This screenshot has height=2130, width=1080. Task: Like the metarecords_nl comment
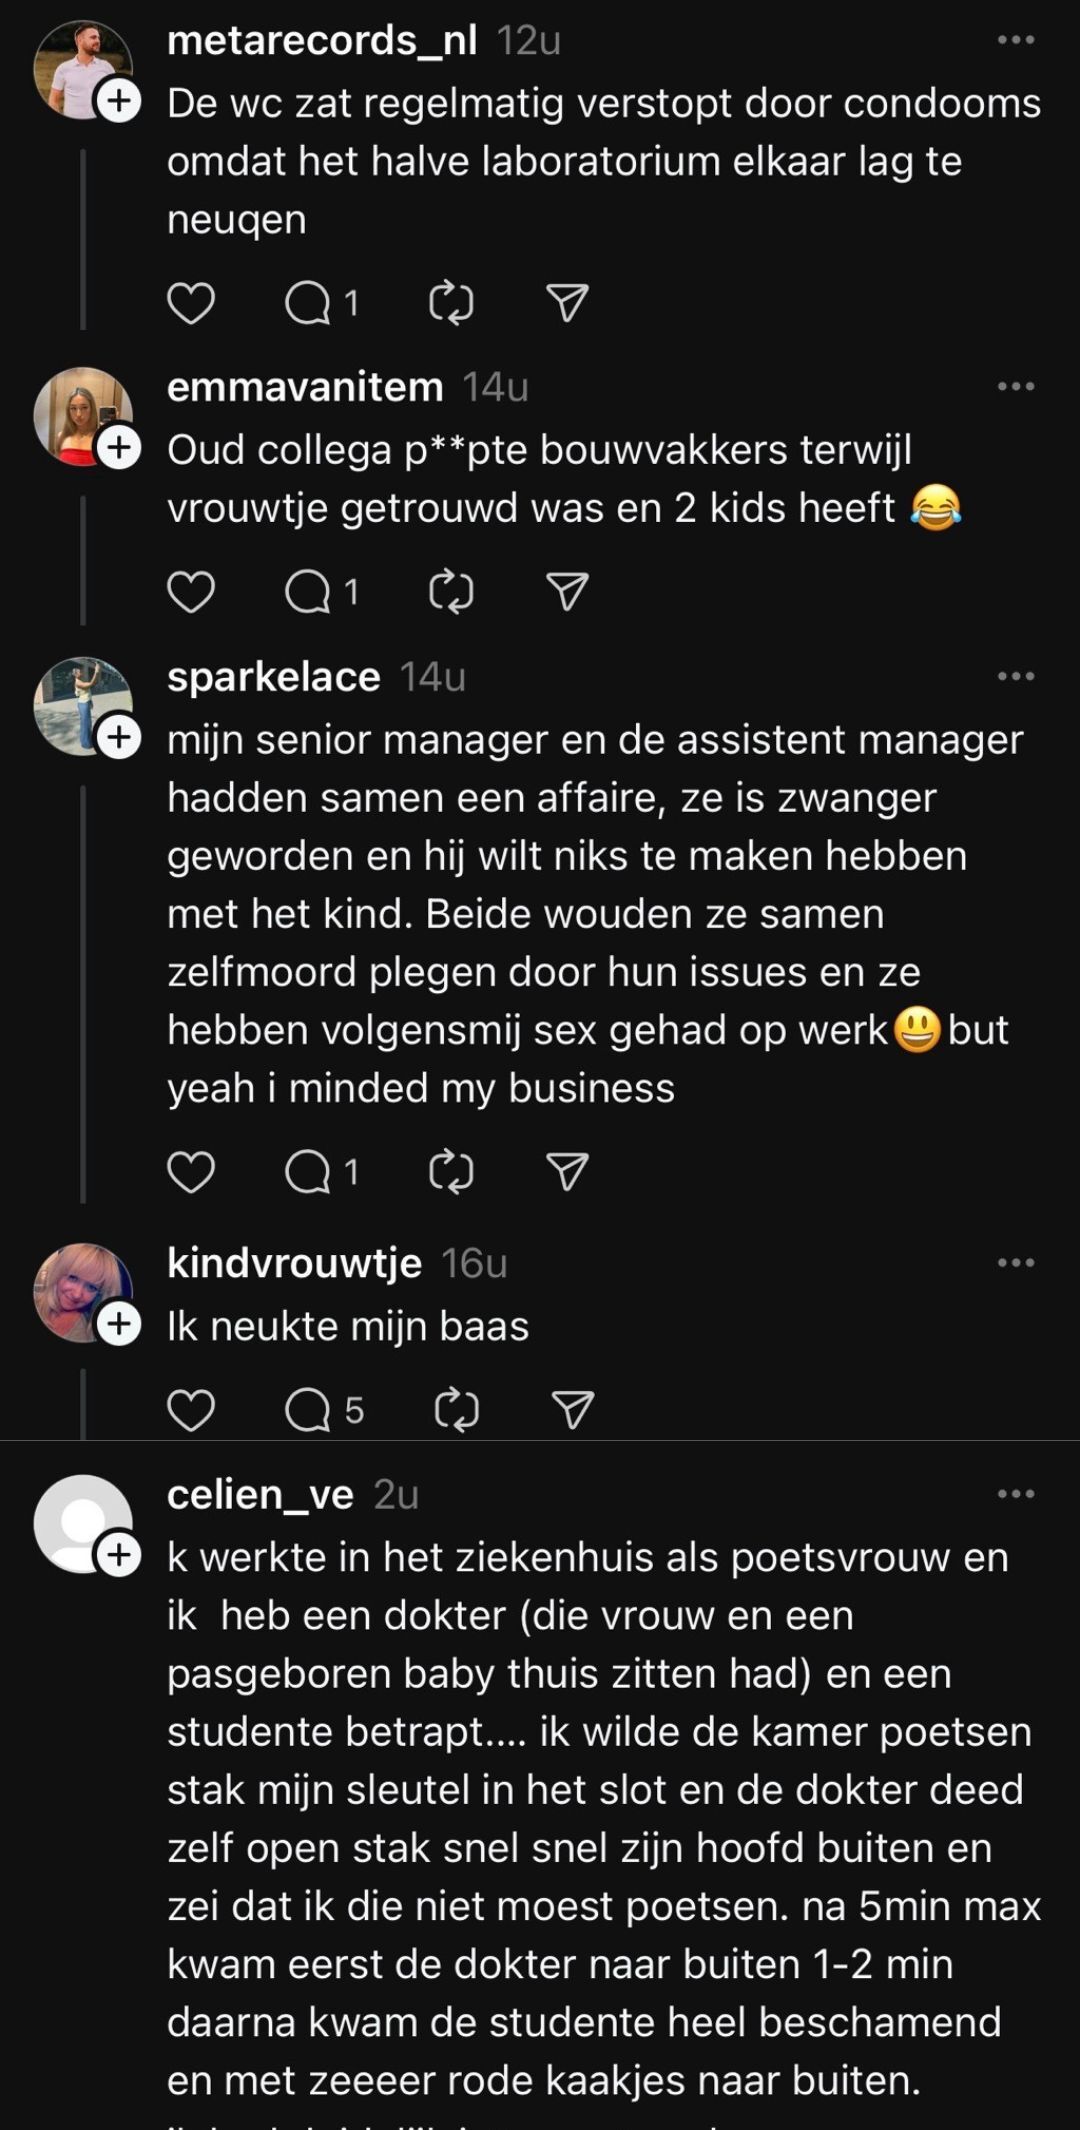190,303
